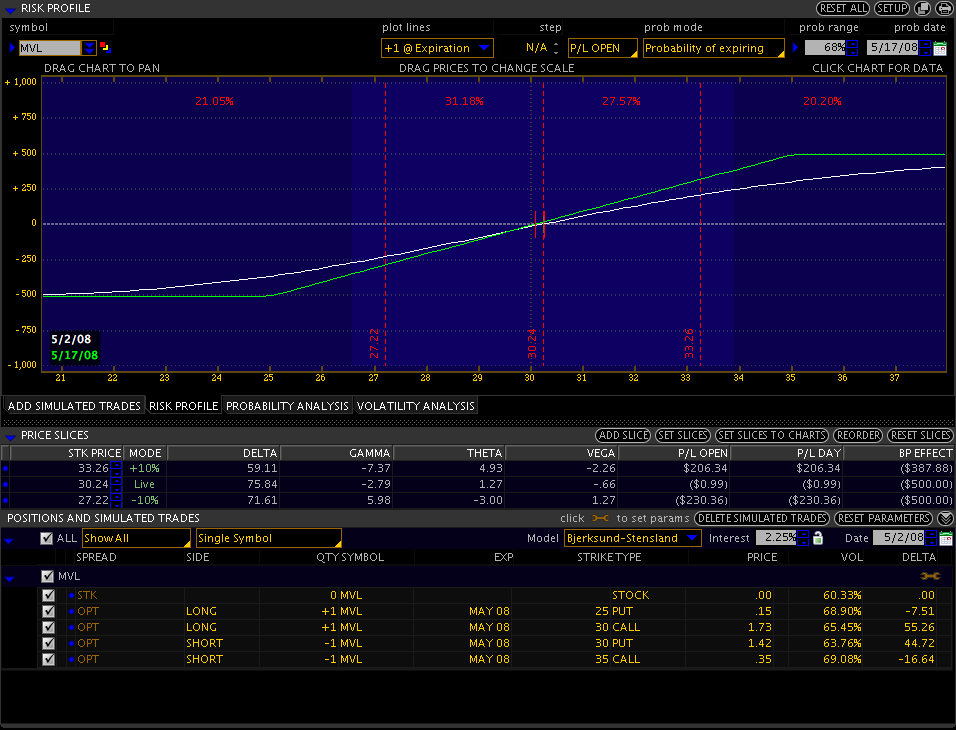956x730 pixels.
Task: Click the wrench icon in MVL row
Action: pyautogui.click(x=930, y=576)
